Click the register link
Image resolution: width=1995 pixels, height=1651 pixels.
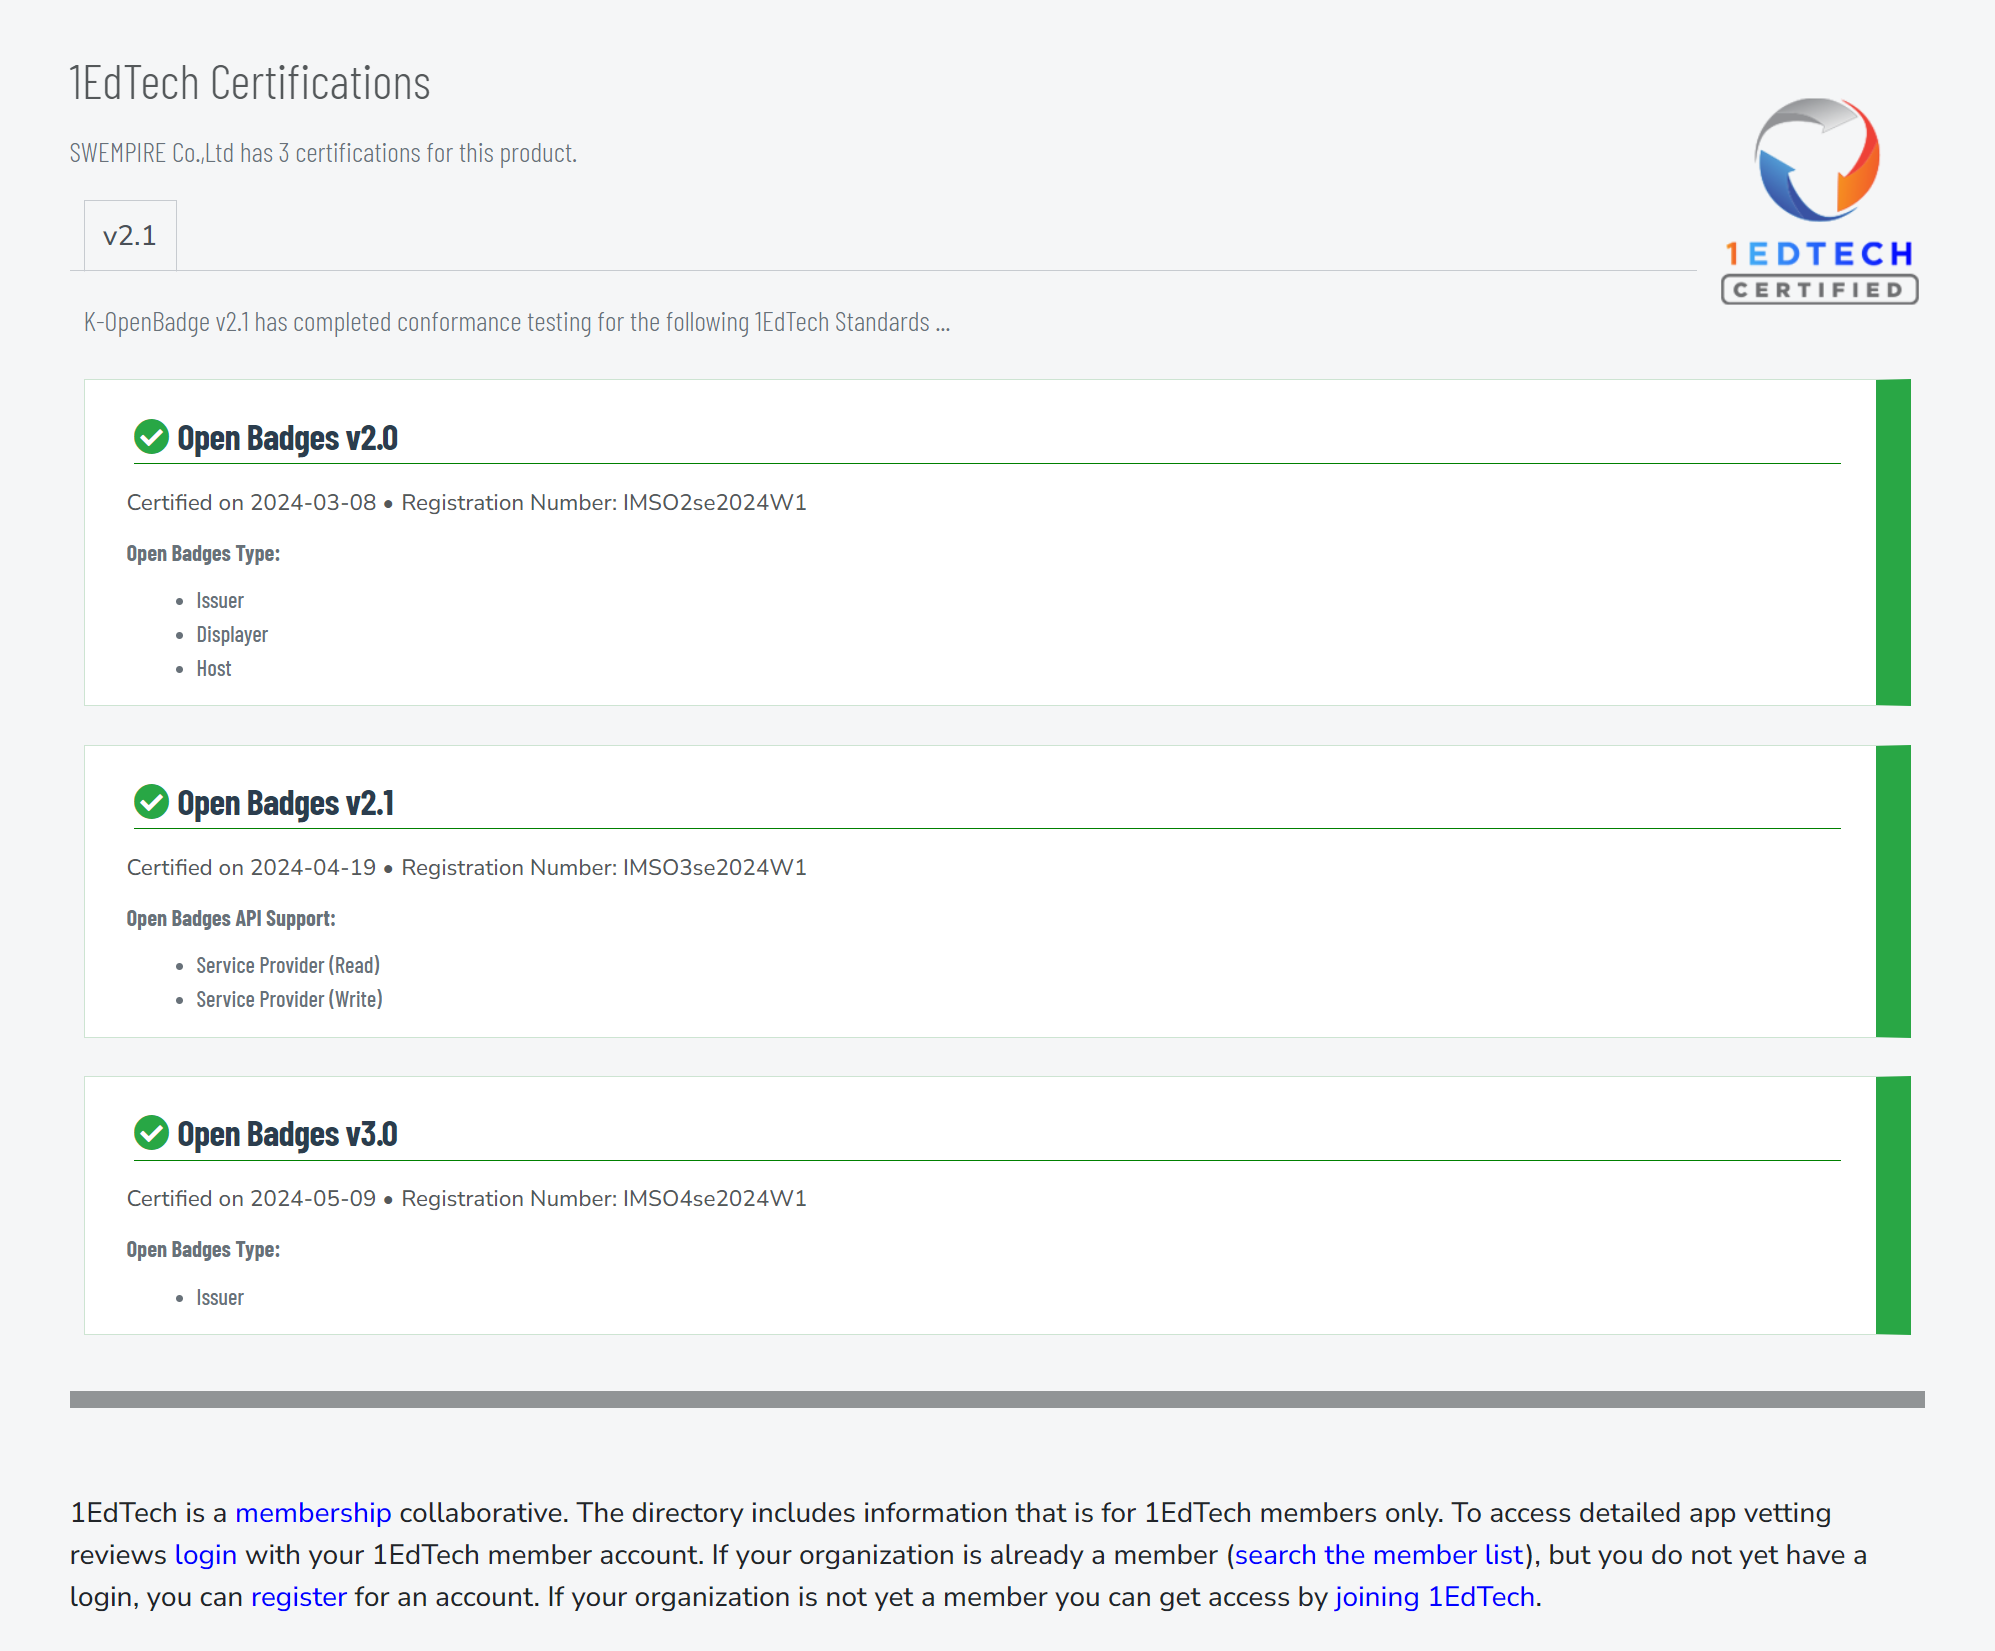pos(298,1597)
